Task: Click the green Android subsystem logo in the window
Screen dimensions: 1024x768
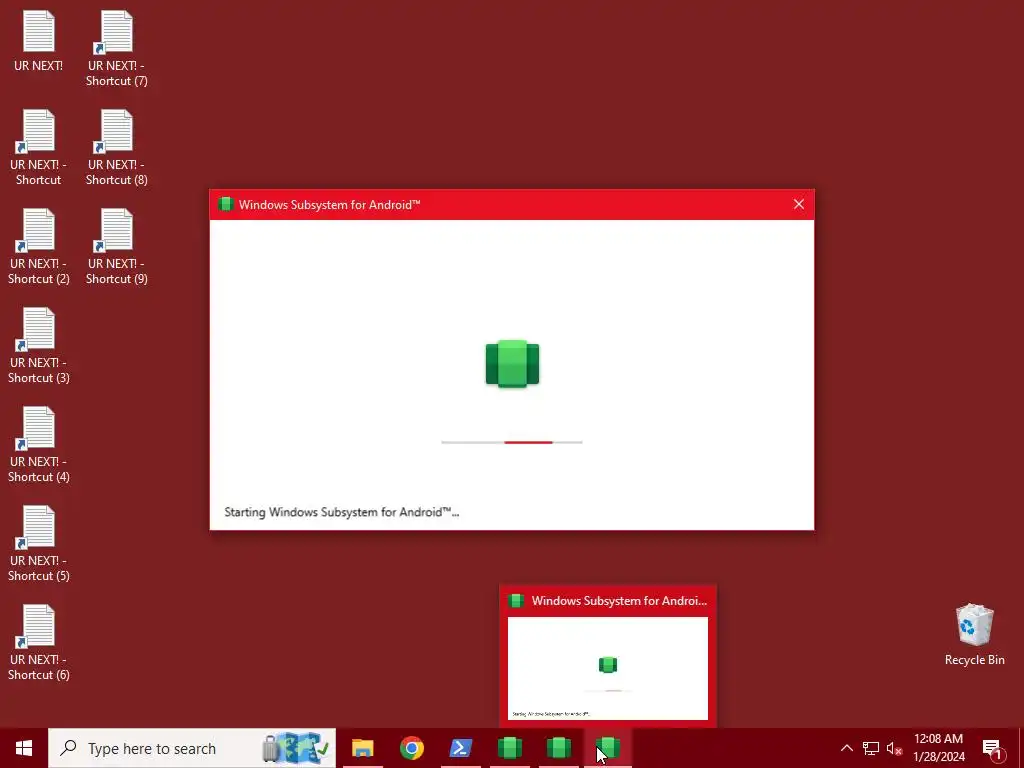Action: pos(512,364)
